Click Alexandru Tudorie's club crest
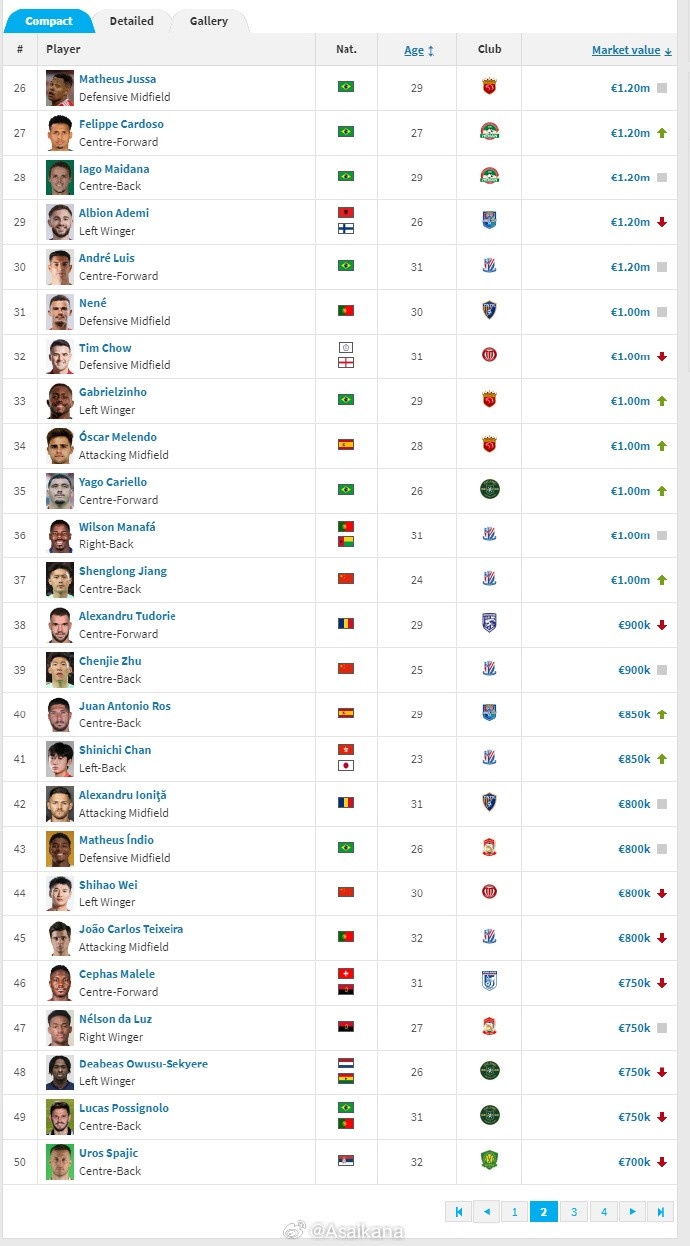 click(489, 624)
